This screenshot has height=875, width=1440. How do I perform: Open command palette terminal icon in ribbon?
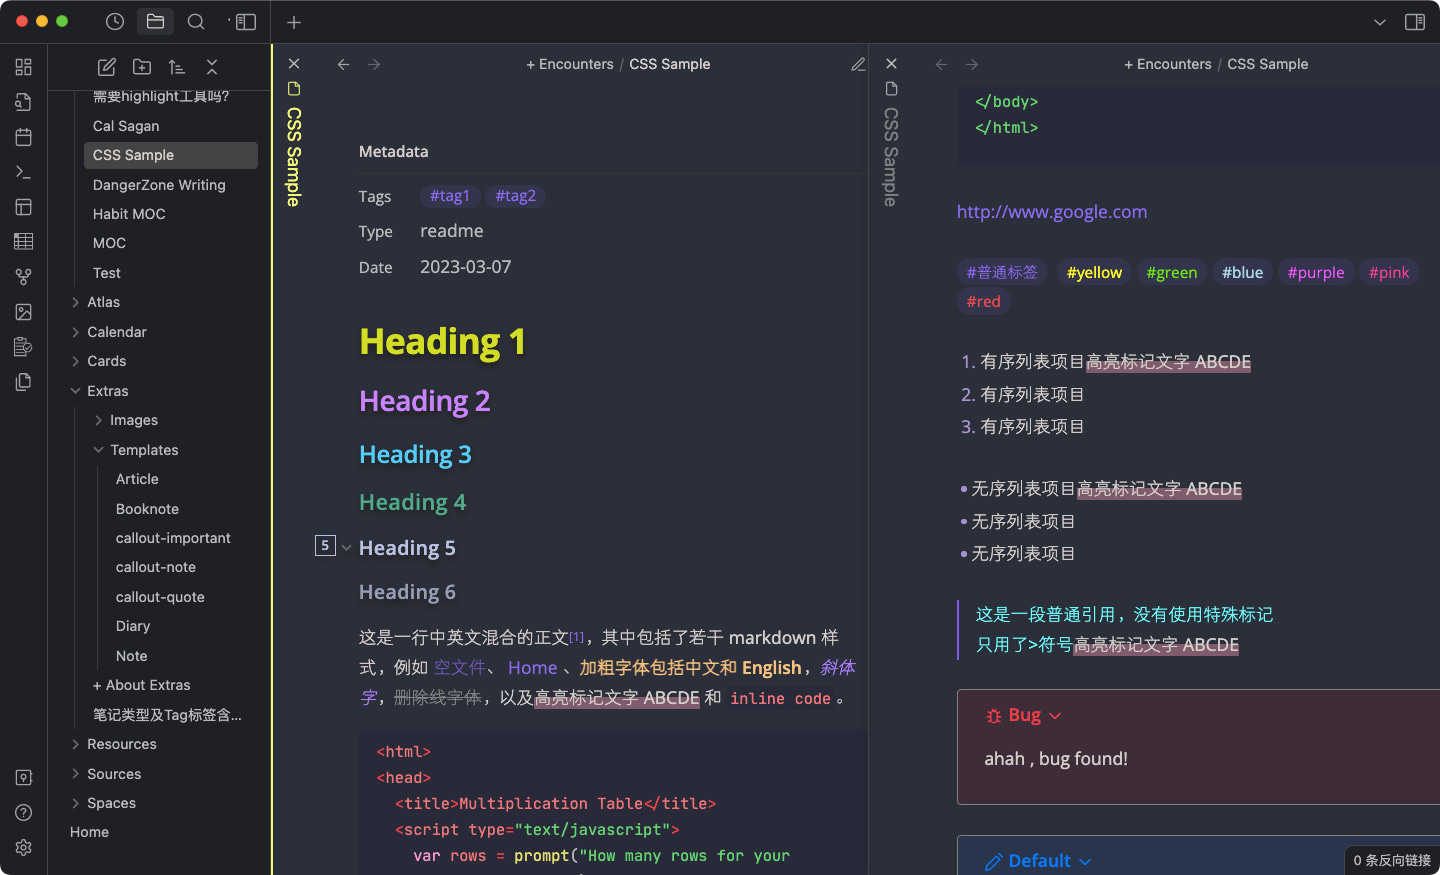point(24,172)
